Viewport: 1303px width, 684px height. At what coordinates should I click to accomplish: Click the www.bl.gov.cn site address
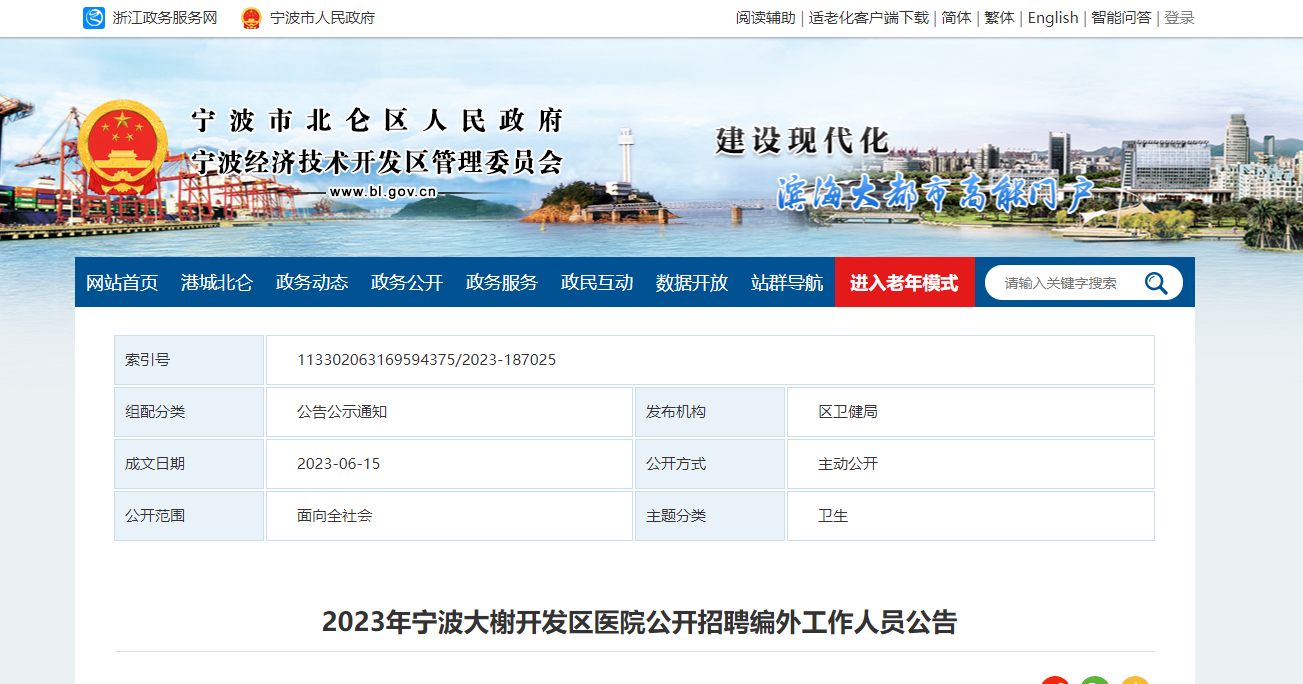383,192
